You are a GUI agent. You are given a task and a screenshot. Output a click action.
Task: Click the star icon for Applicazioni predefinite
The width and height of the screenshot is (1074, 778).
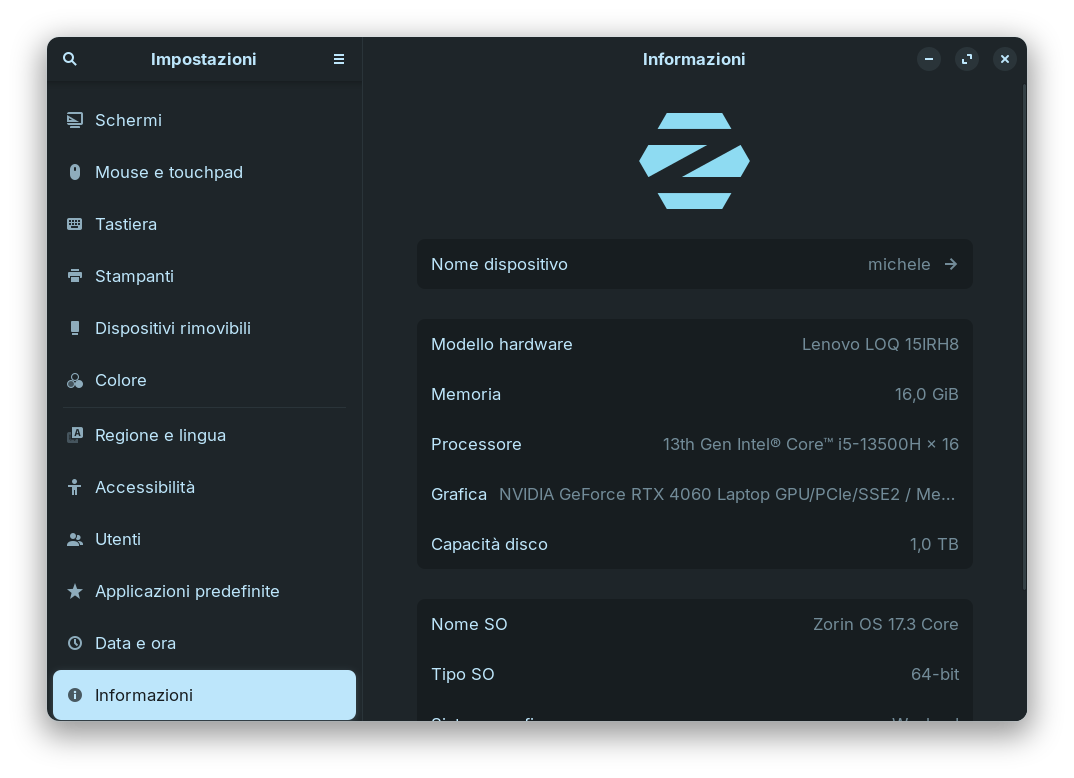75,591
